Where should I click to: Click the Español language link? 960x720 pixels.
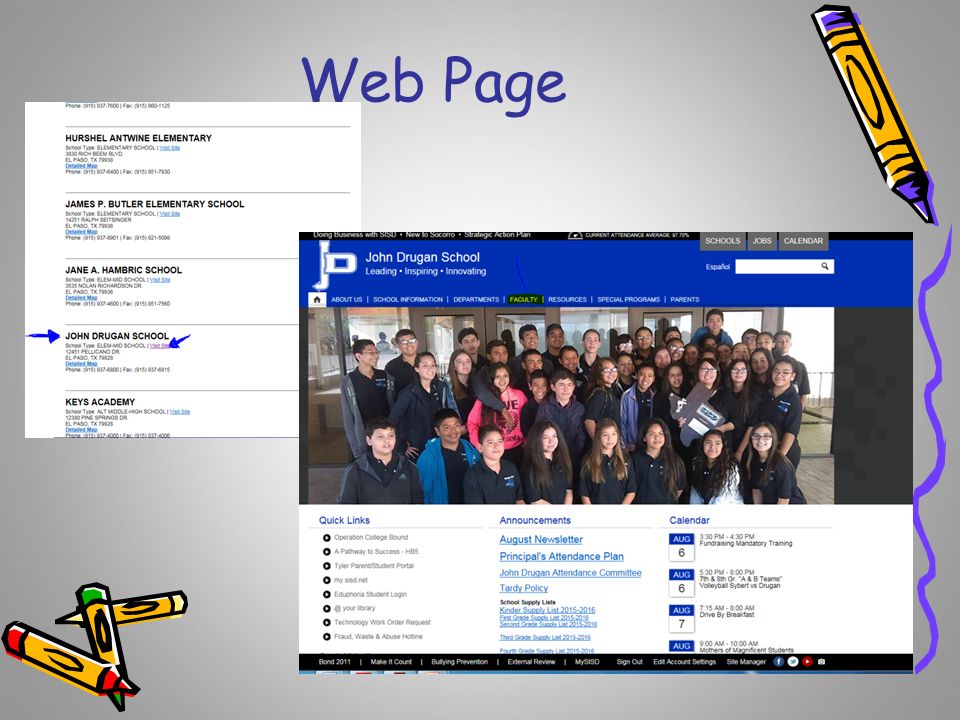click(718, 267)
